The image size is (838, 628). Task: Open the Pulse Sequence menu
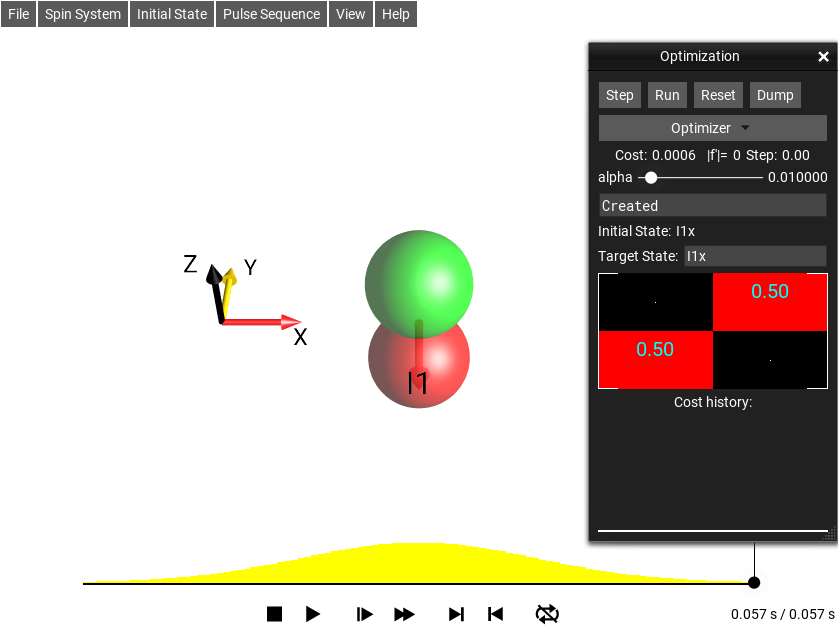pos(272,14)
